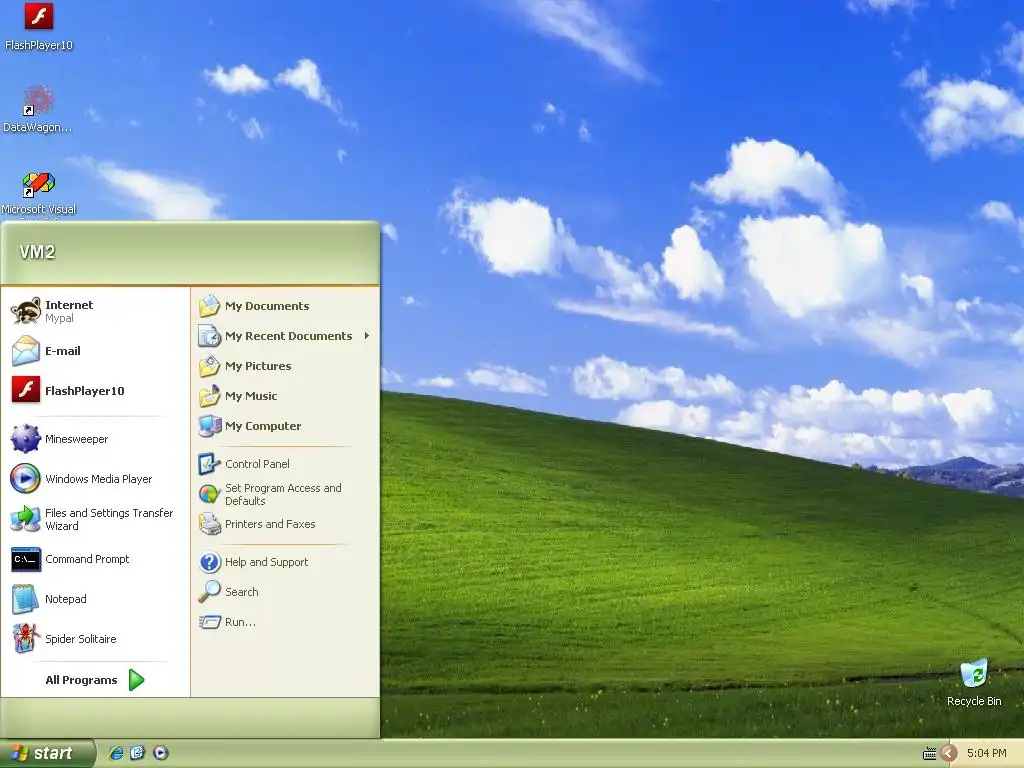Start Spider Solitaire

point(95,639)
